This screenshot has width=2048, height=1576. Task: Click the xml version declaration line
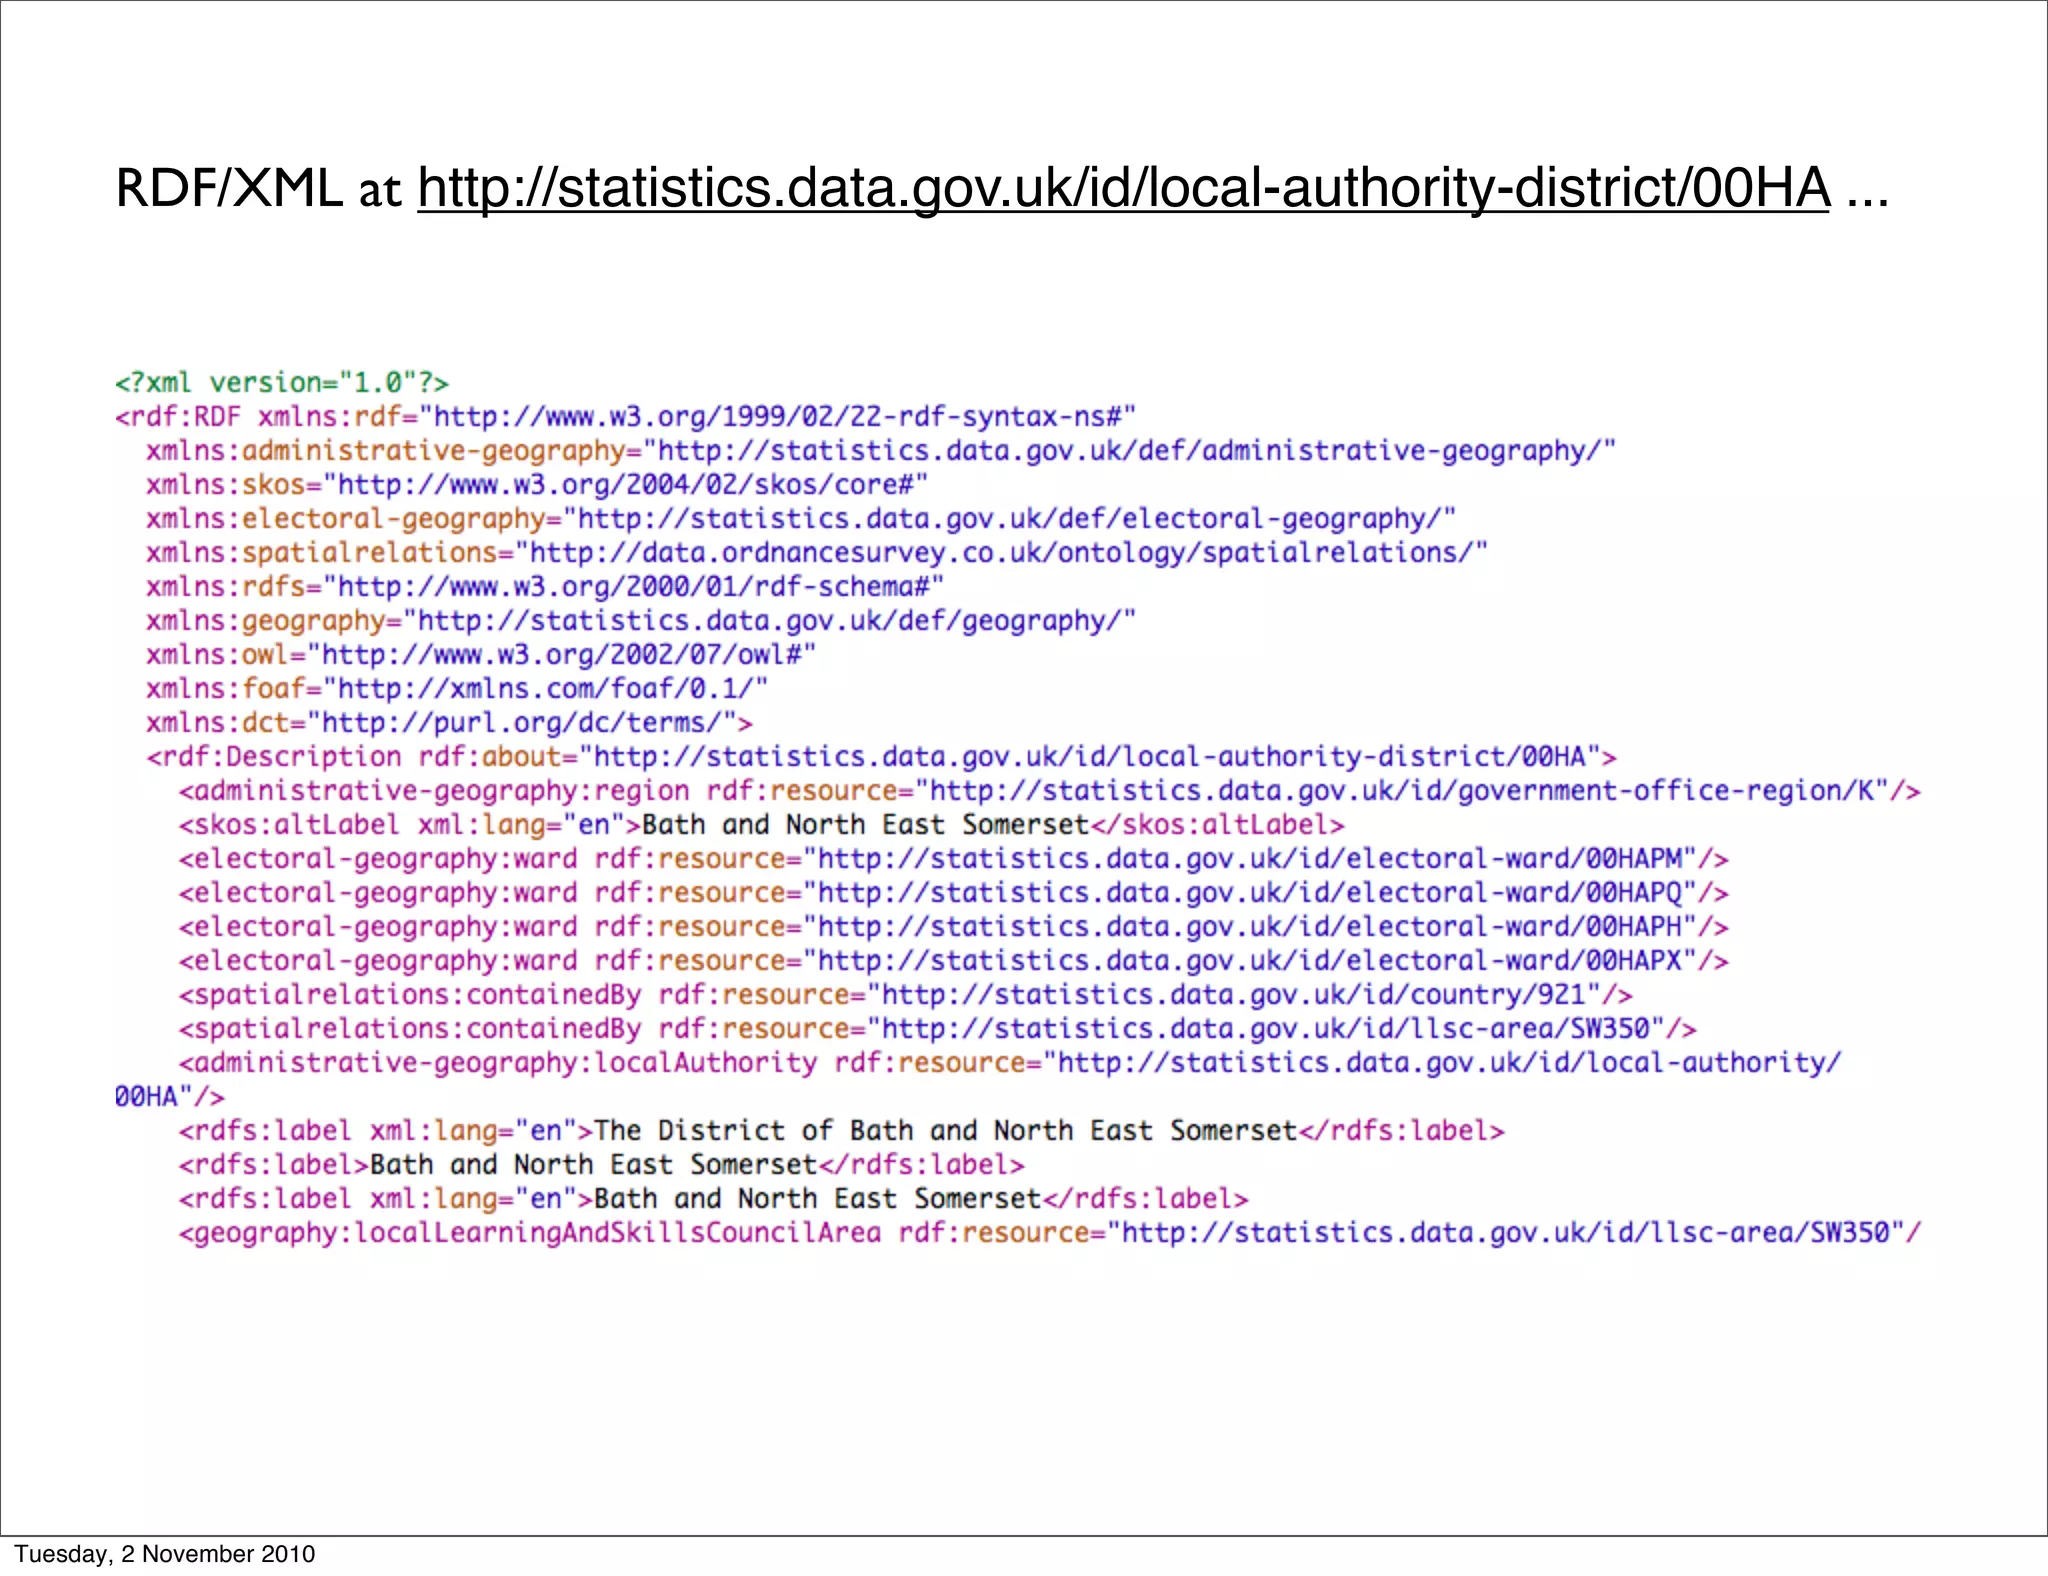282,383
